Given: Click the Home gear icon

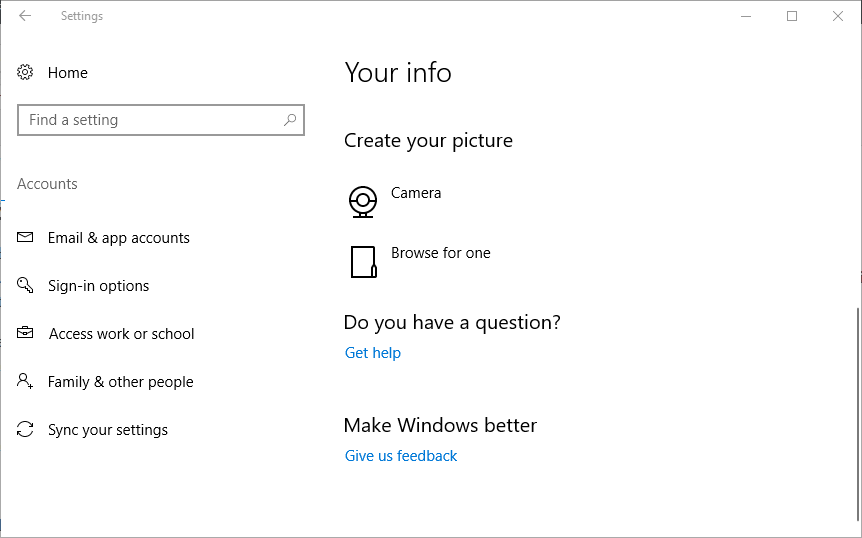Looking at the screenshot, I should [26, 73].
